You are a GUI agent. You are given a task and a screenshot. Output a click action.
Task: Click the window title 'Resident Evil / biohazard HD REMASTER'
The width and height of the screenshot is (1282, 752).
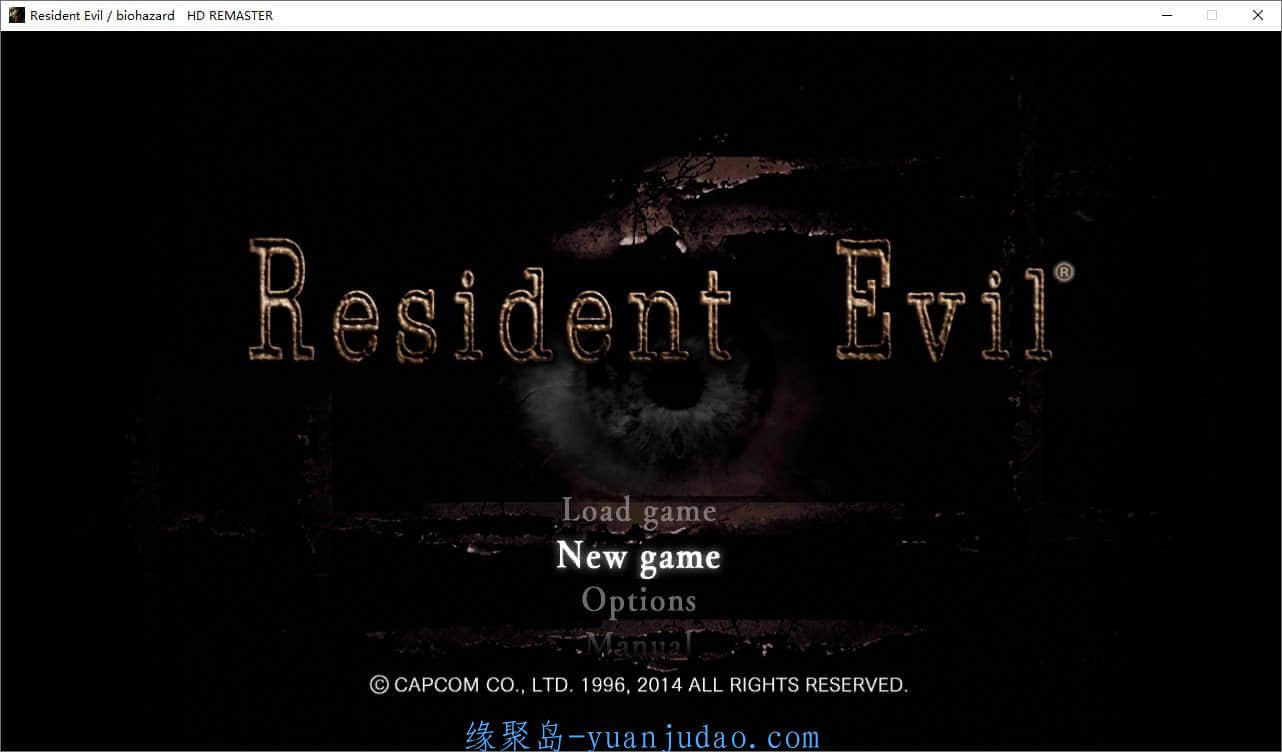click(151, 15)
